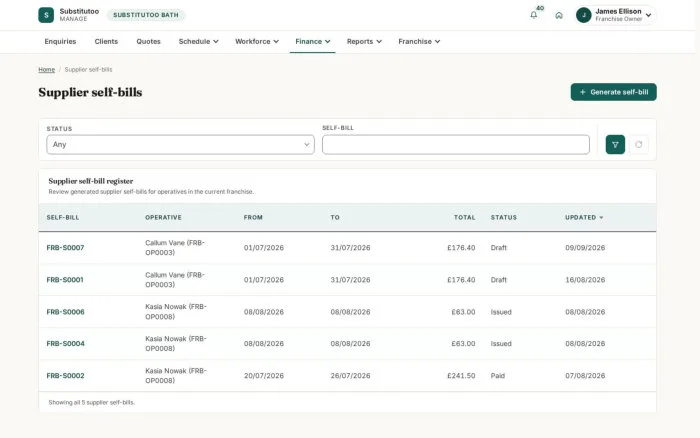Click Draft status in FRB-S0001 row

pyautogui.click(x=499, y=280)
